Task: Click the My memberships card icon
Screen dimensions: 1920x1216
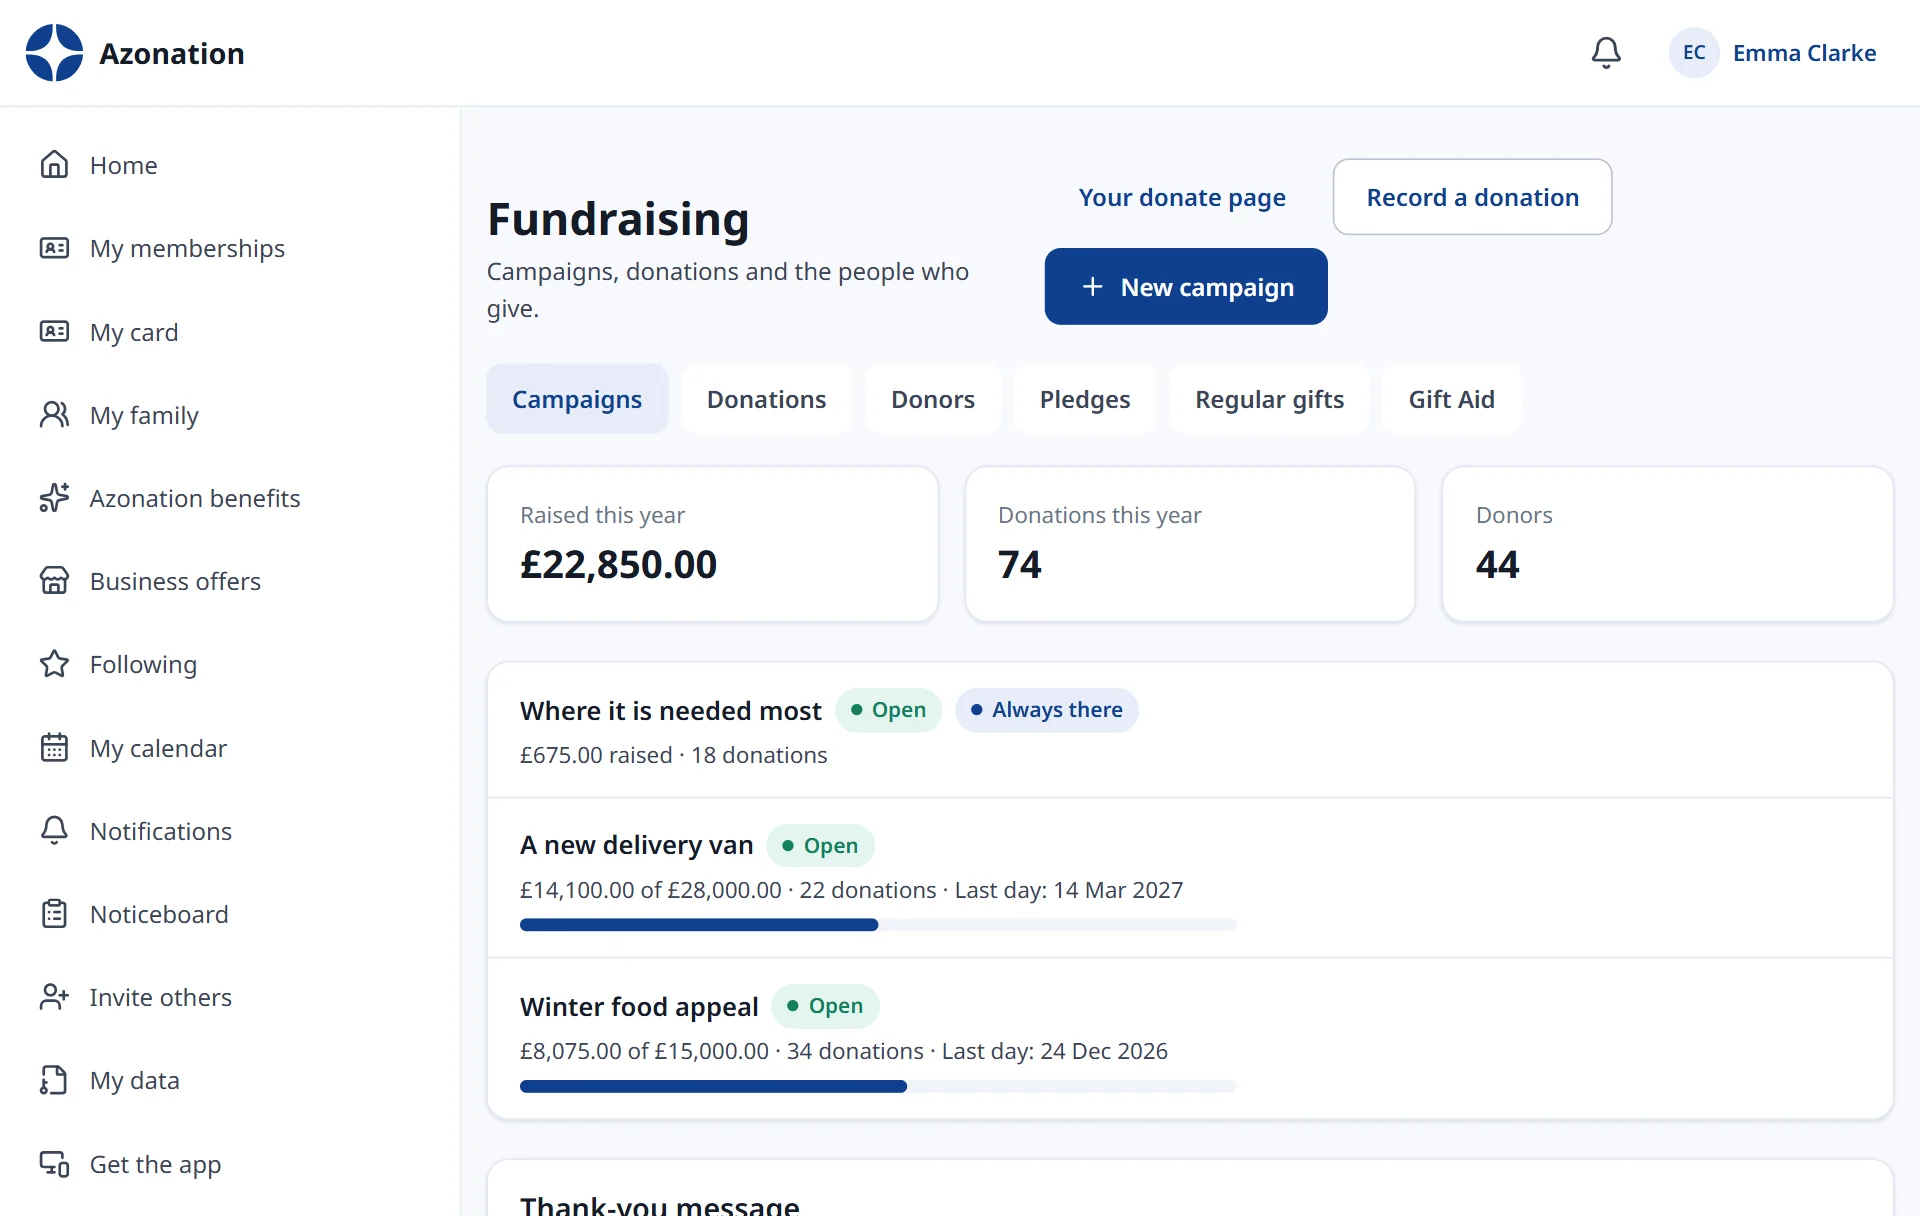Action: point(54,248)
